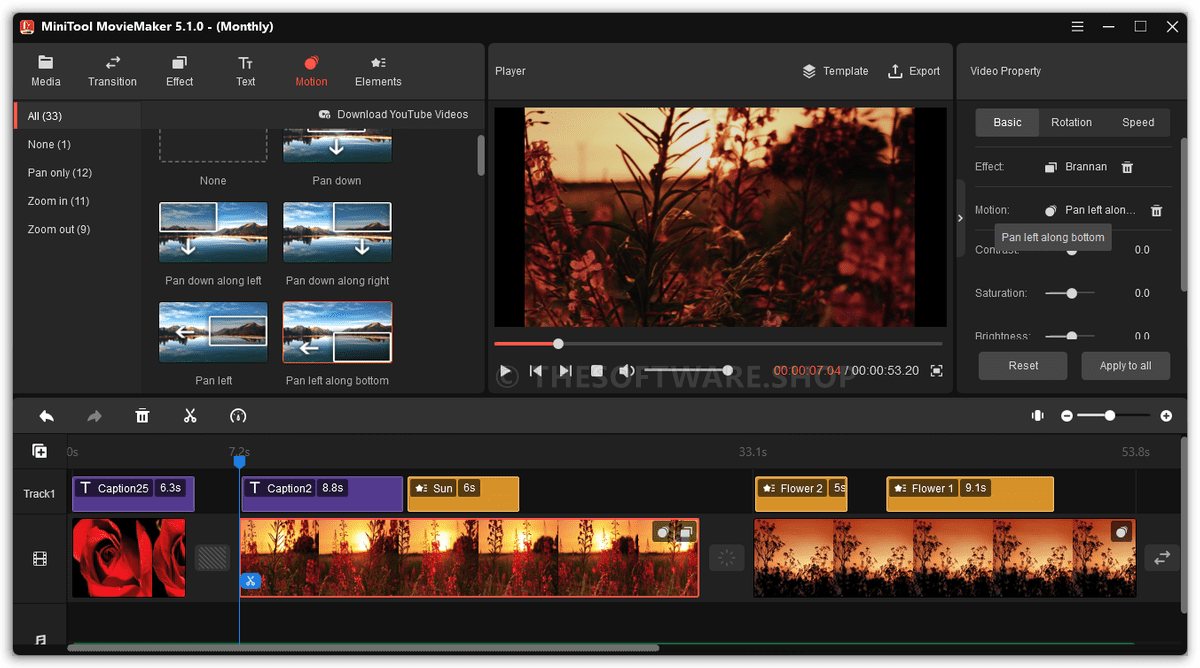The width and height of the screenshot is (1200, 668).
Task: Delete the Pan left along bottom motion
Action: [x=1156, y=211]
